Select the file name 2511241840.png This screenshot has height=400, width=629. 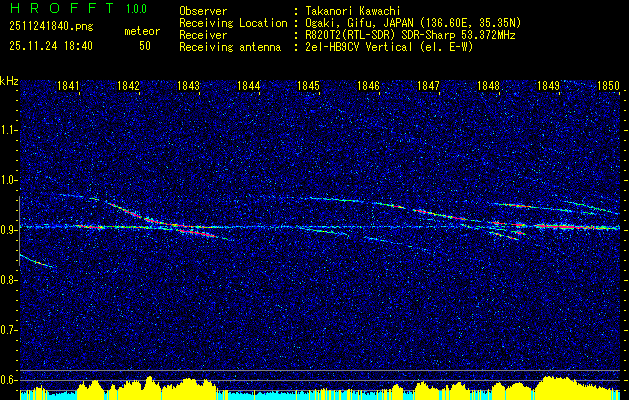click(51, 26)
